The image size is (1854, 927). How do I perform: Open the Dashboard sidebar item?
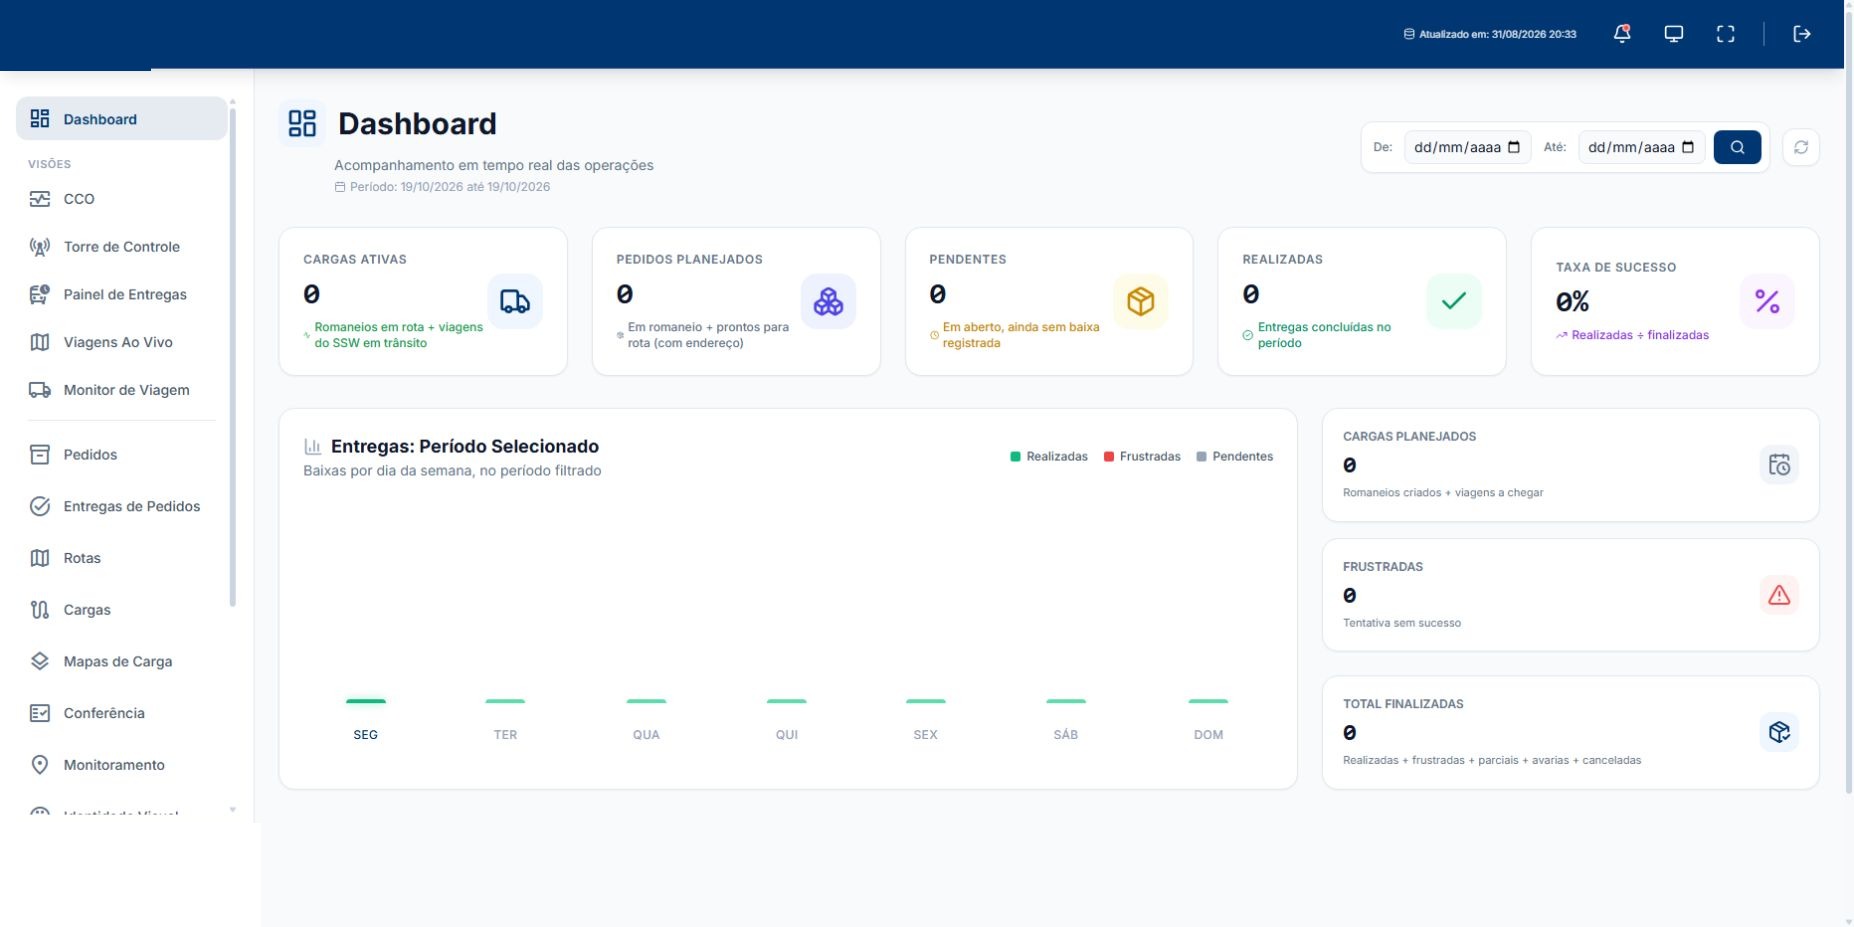click(x=121, y=119)
